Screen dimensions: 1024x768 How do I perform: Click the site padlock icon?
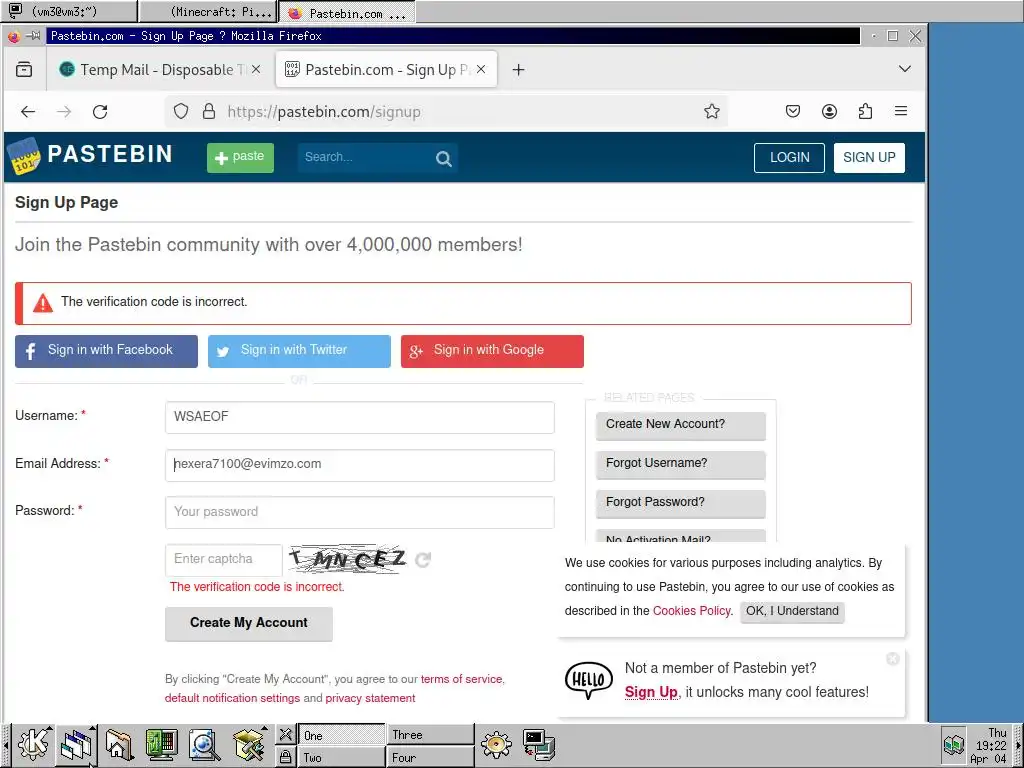209,112
